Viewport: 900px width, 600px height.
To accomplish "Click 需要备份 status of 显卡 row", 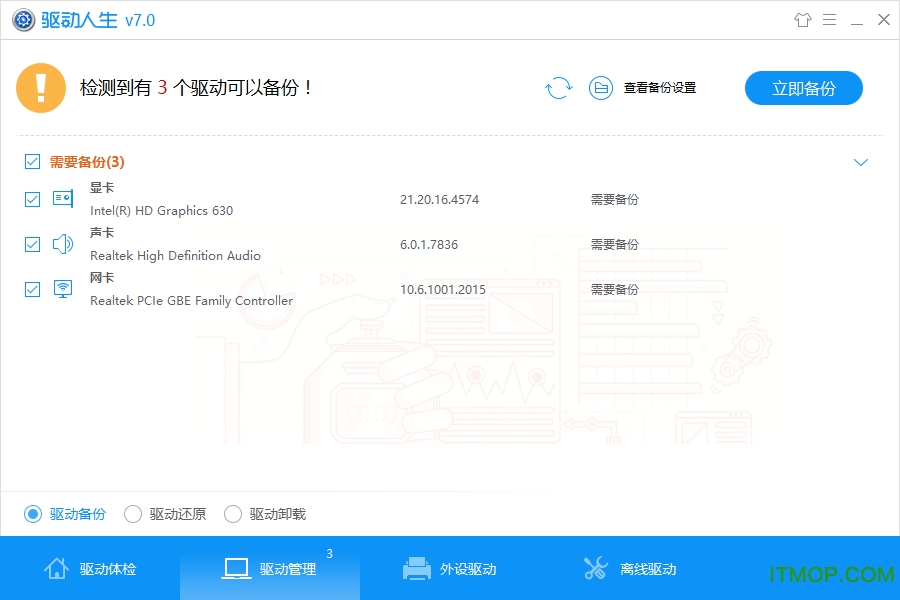I will tap(615, 200).
